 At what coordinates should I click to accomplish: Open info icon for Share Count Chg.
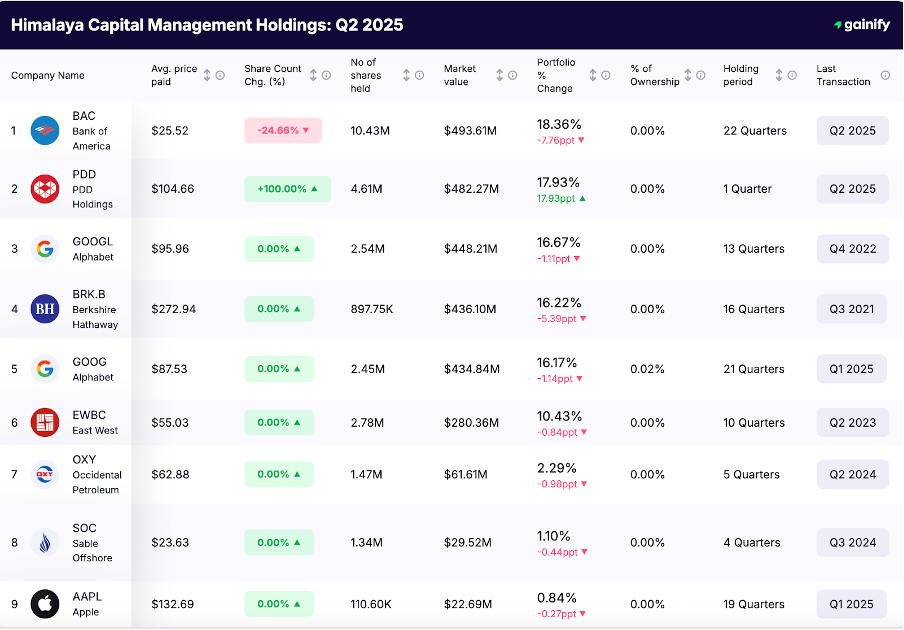[x=326, y=75]
